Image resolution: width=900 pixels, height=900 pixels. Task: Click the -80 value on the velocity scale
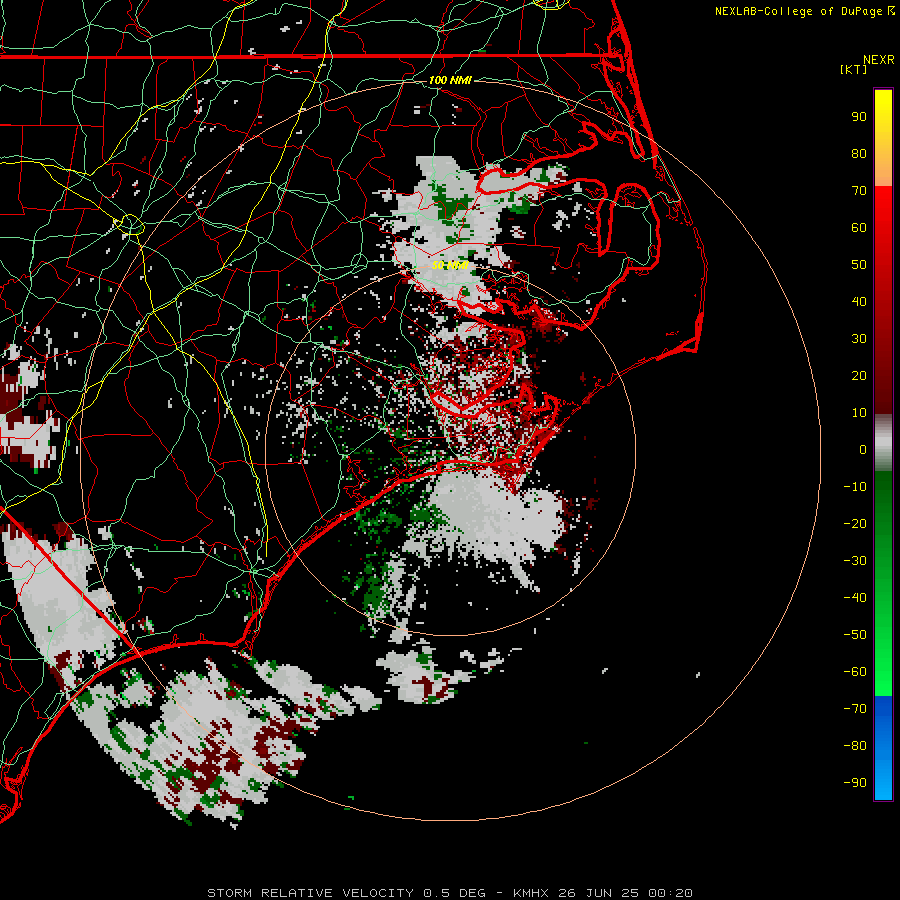point(855,746)
